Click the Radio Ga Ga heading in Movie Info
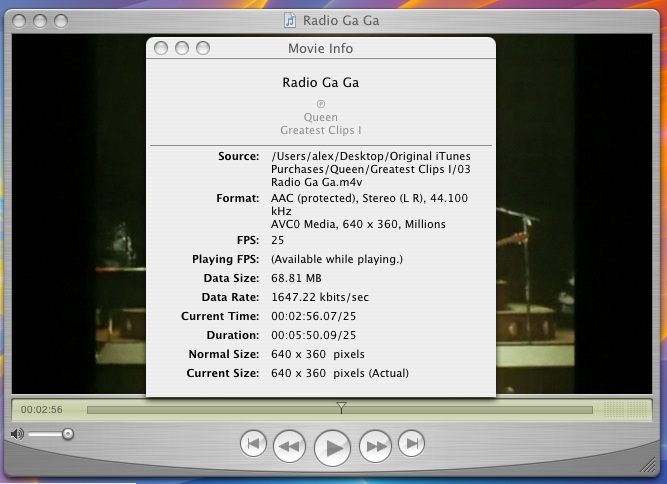 tap(321, 83)
